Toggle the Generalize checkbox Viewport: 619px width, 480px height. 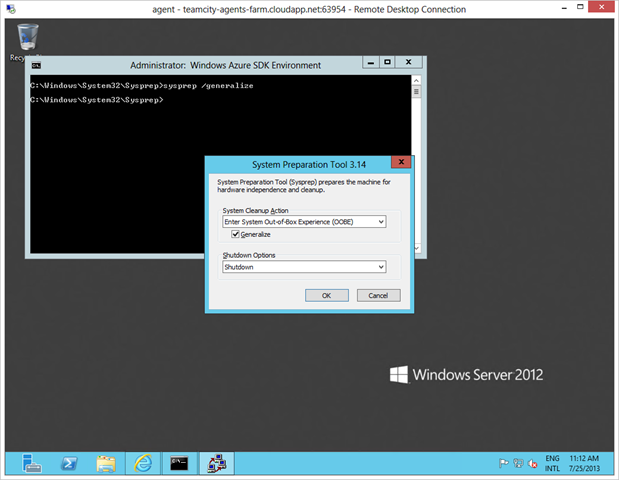point(235,234)
